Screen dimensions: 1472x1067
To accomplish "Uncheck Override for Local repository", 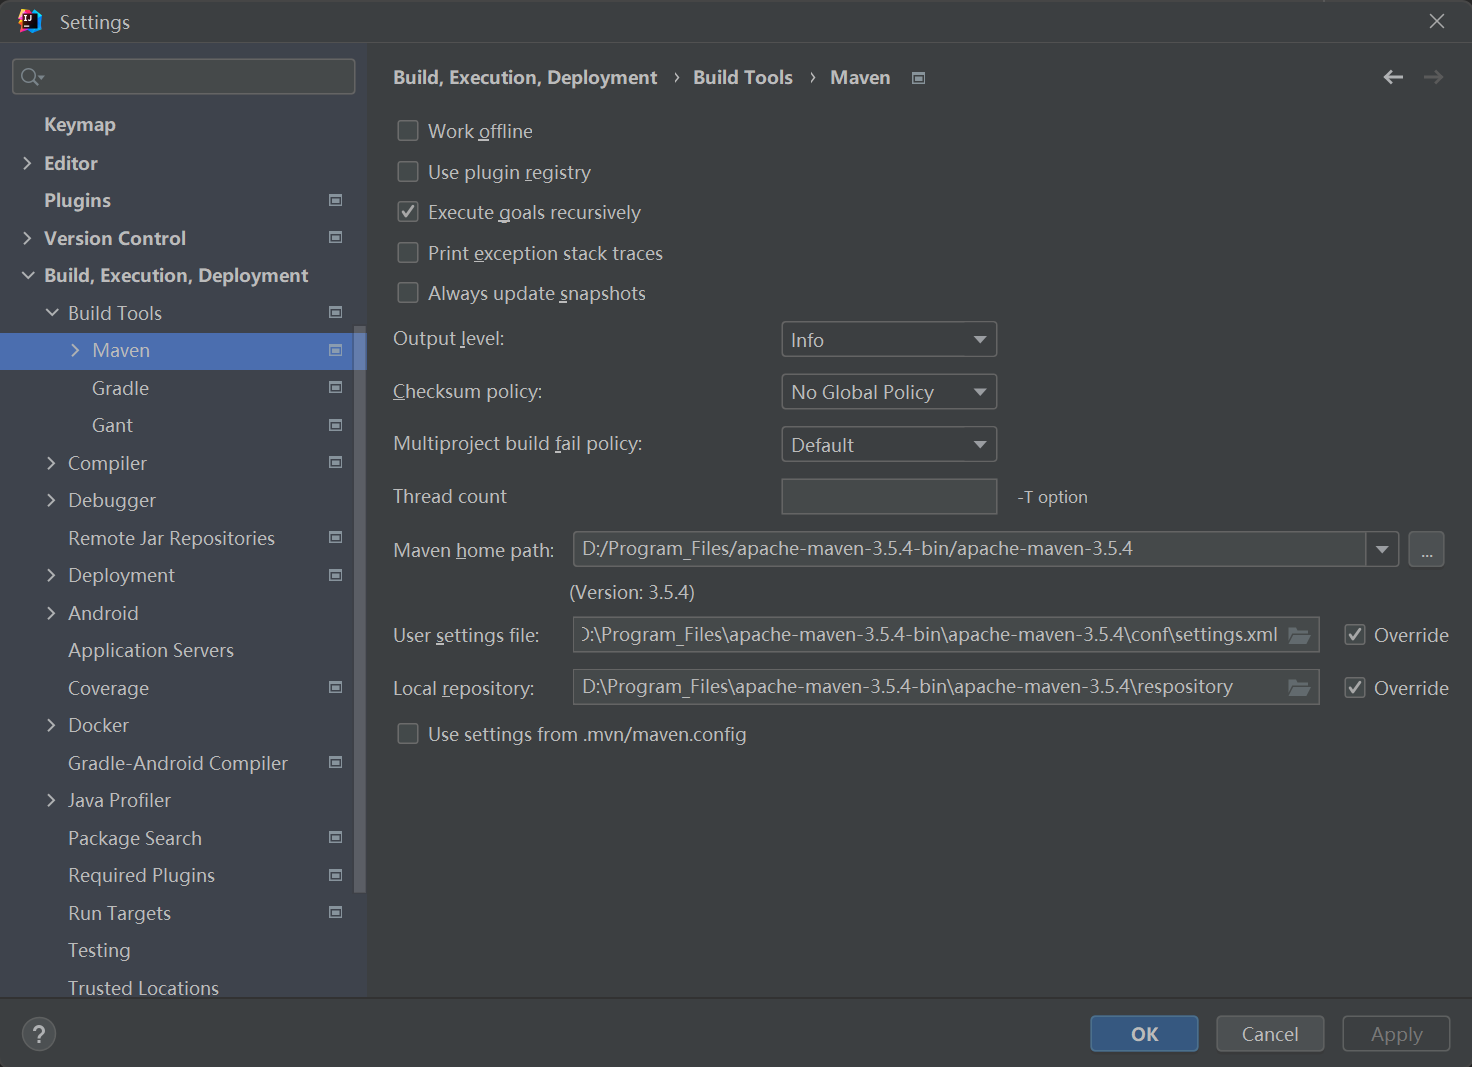I will [x=1355, y=687].
